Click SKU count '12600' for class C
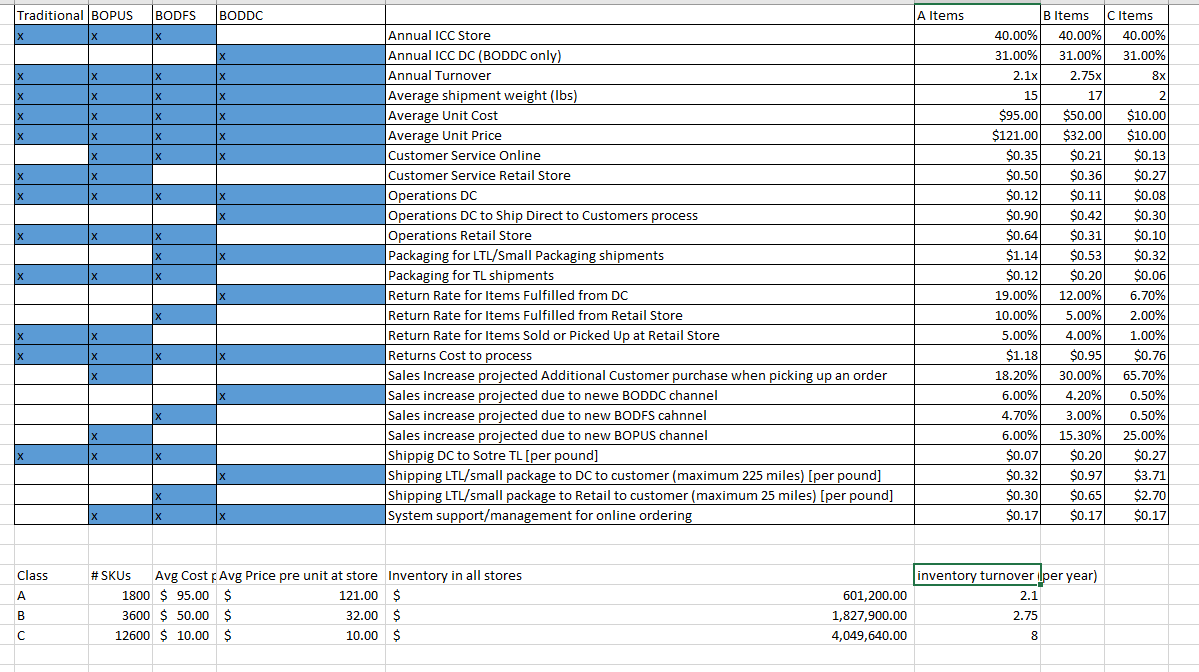Screen dimensions: 1199x672 (121, 635)
